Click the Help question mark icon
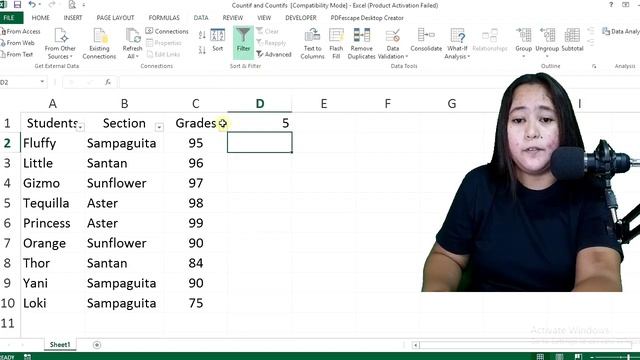The image size is (640, 360). pos(611,5)
